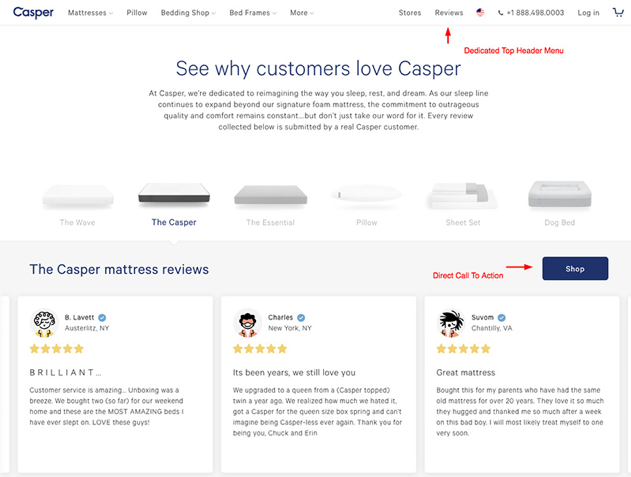
Task: Expand the More menu
Action: tap(301, 13)
